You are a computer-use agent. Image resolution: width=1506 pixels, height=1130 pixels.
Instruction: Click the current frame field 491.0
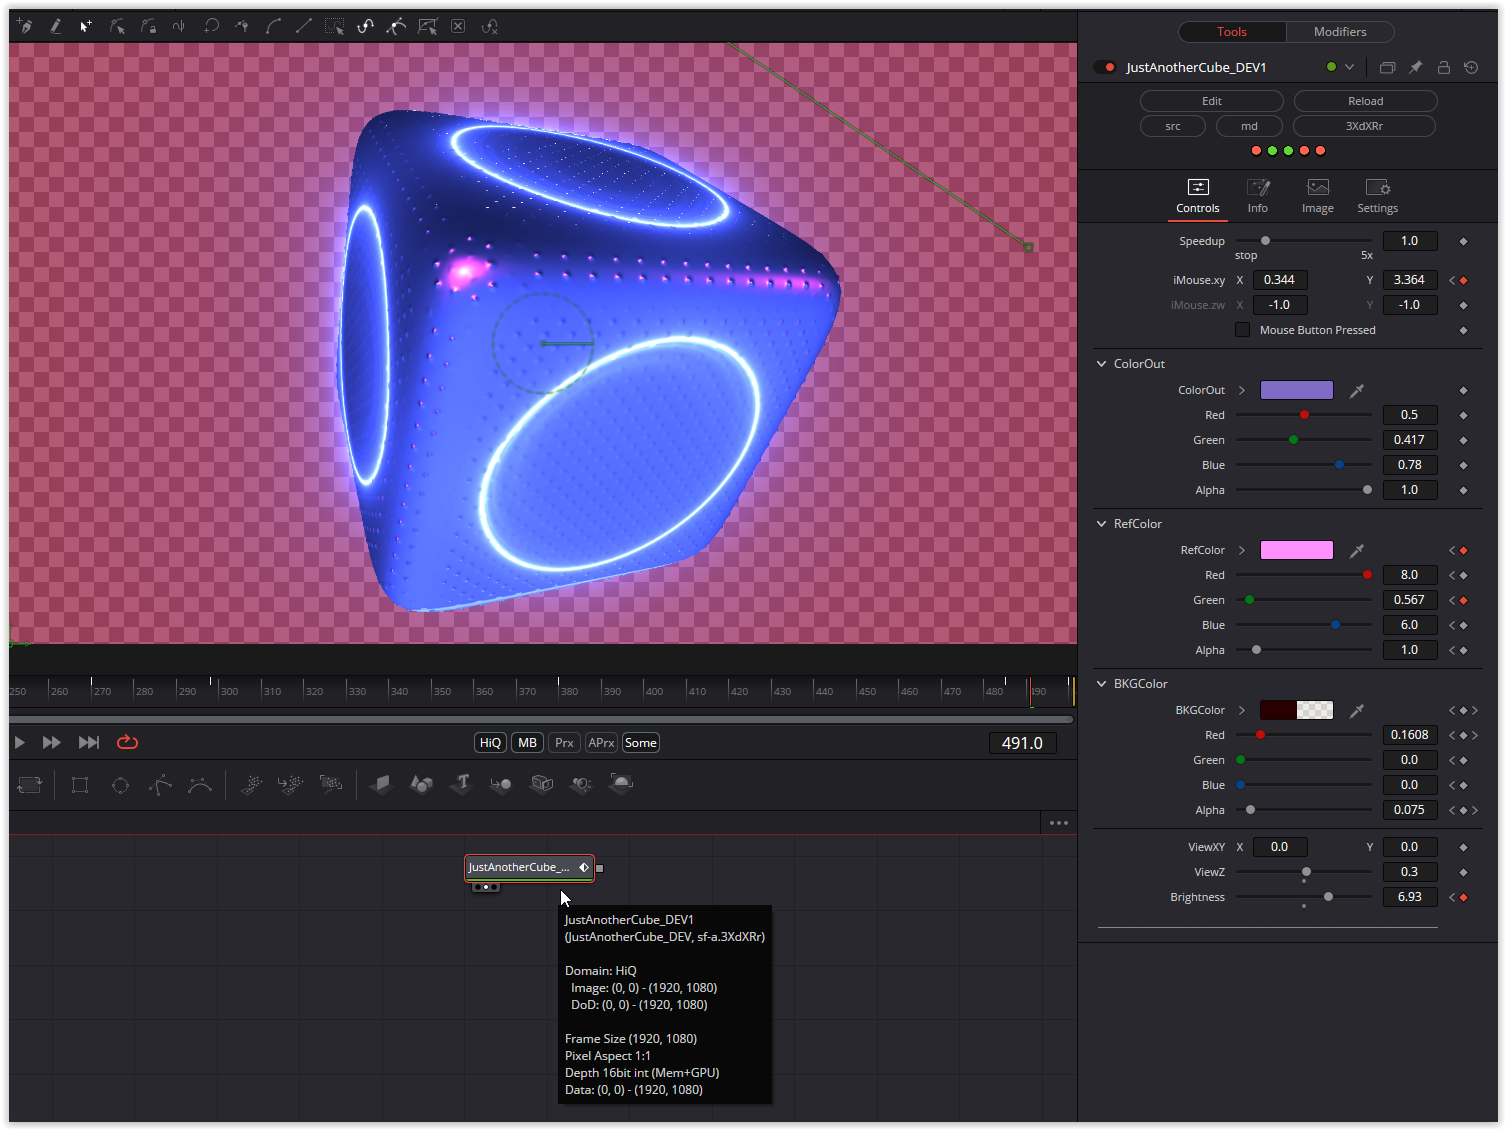(x=1022, y=743)
